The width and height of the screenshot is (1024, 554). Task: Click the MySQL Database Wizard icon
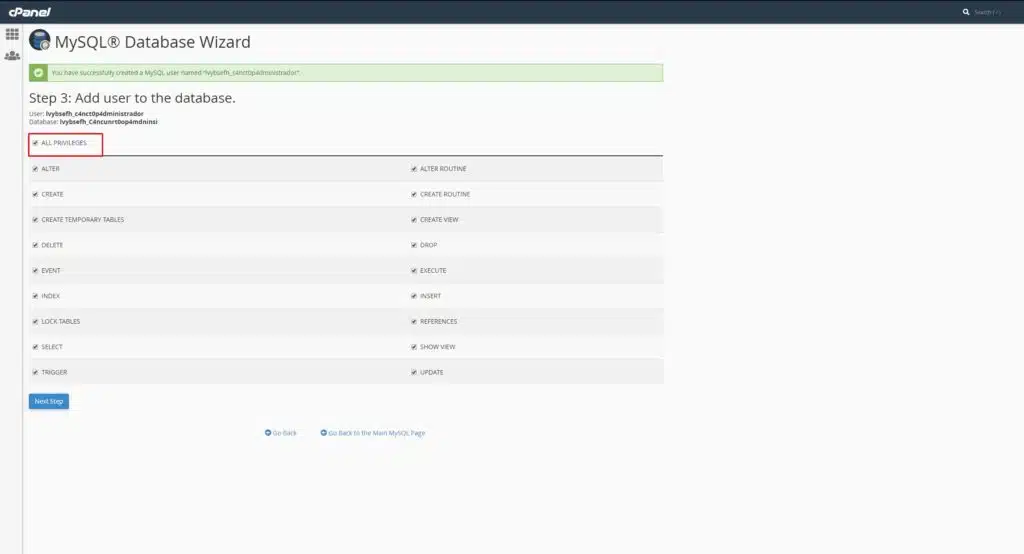coord(40,41)
